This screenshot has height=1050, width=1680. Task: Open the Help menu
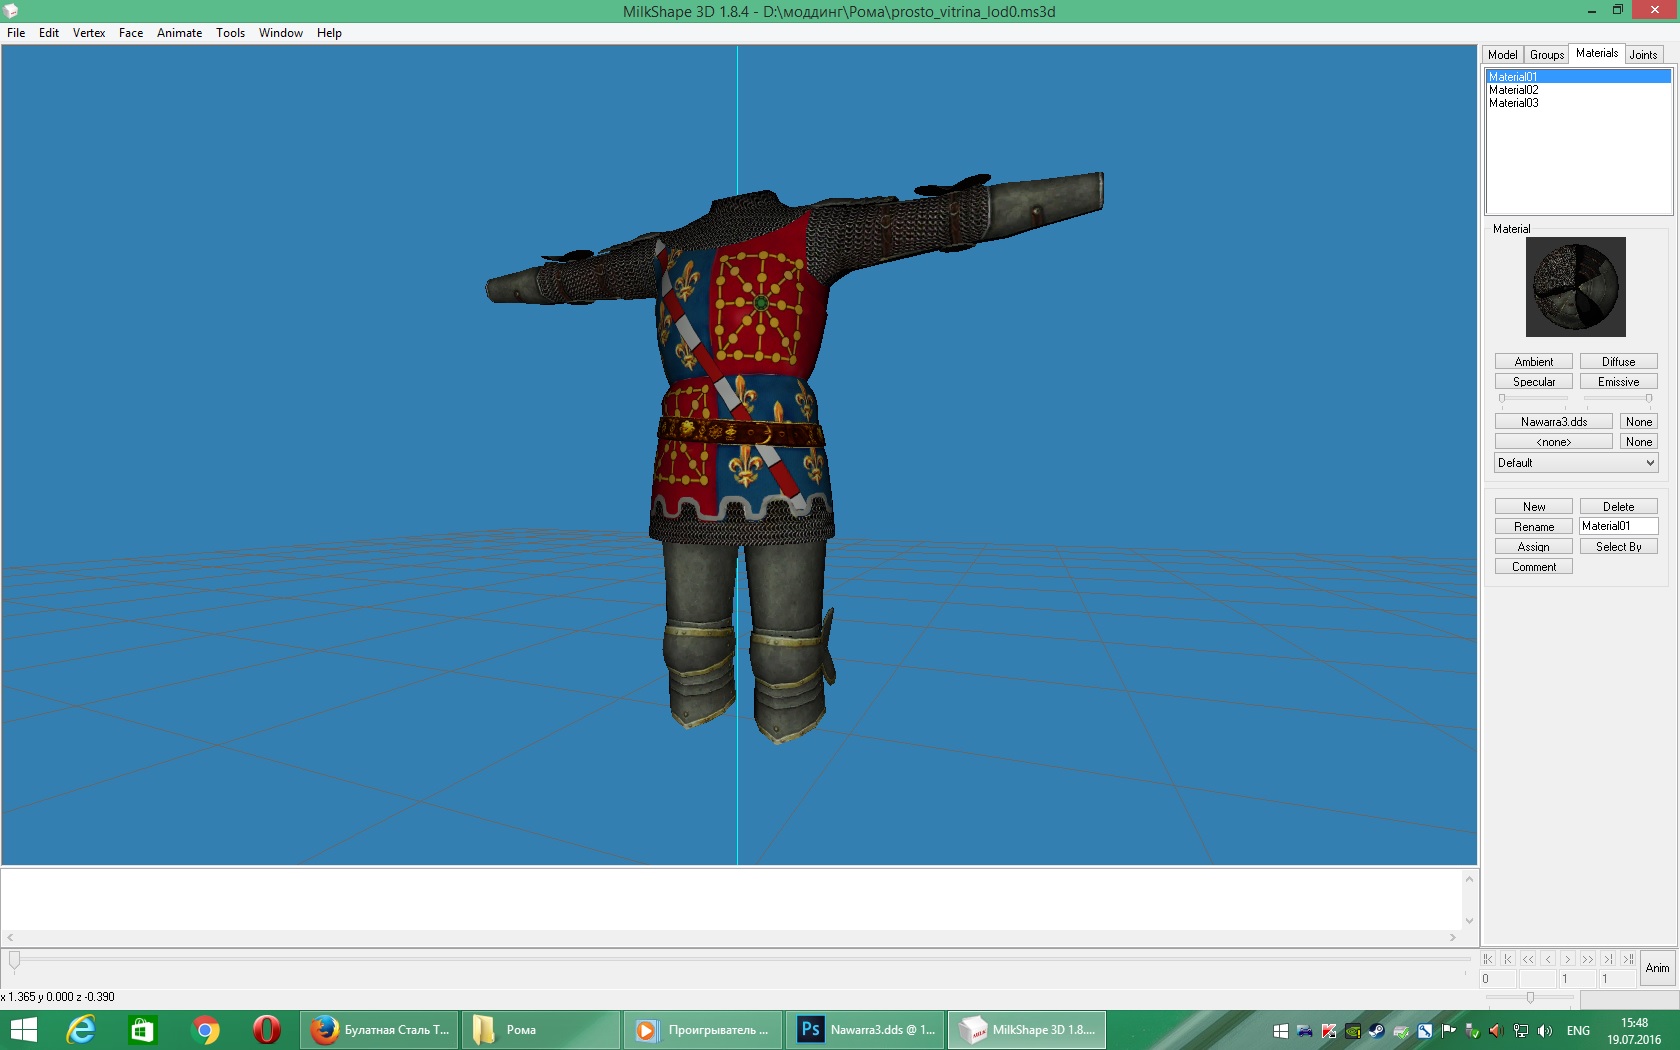coord(330,33)
